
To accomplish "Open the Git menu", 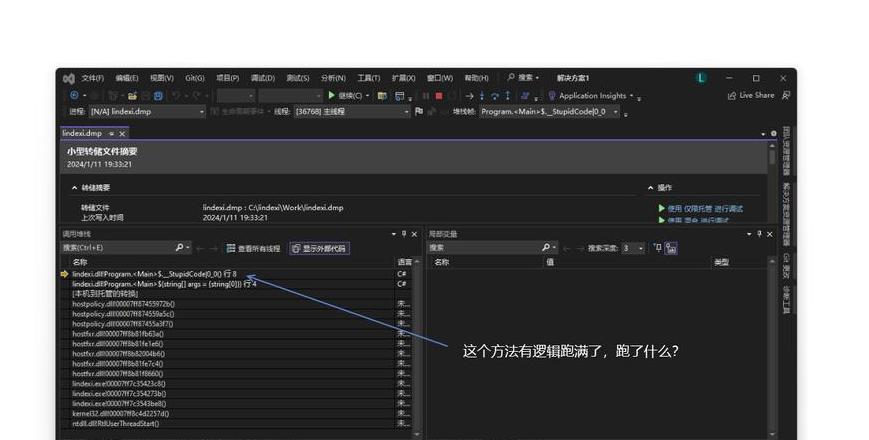I will point(195,78).
